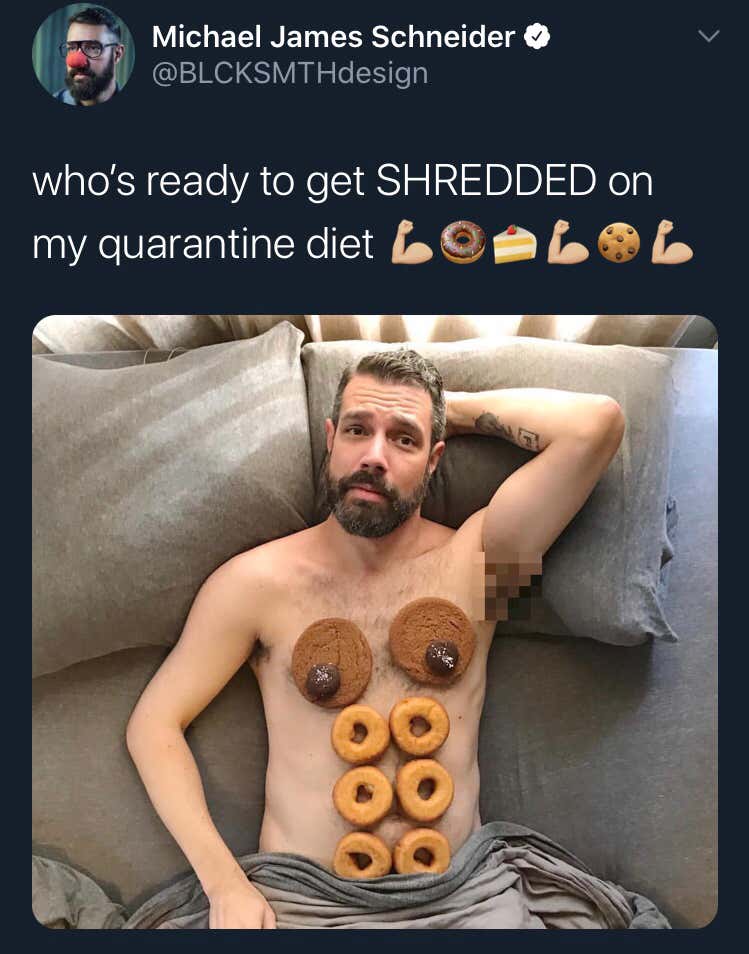Open the attached tweet photo
Viewport: 749px width, 954px height.
pos(375,621)
